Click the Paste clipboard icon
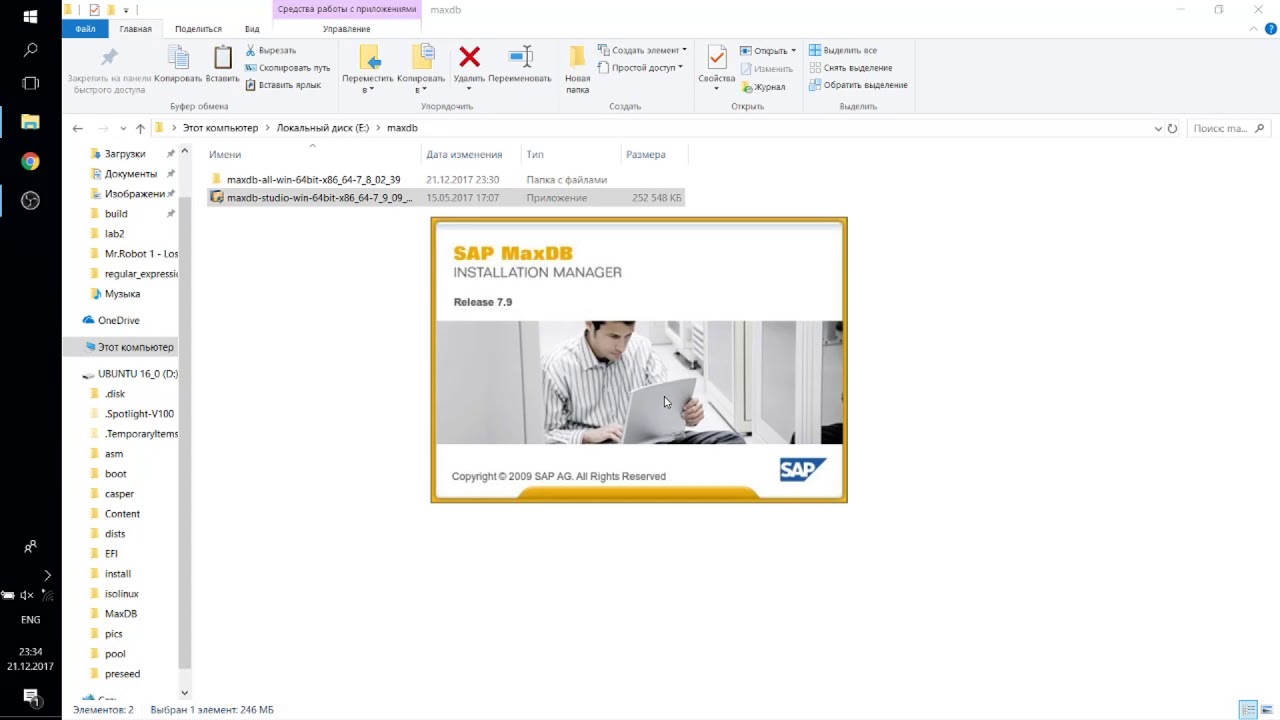The width and height of the screenshot is (1280, 720). [222, 57]
